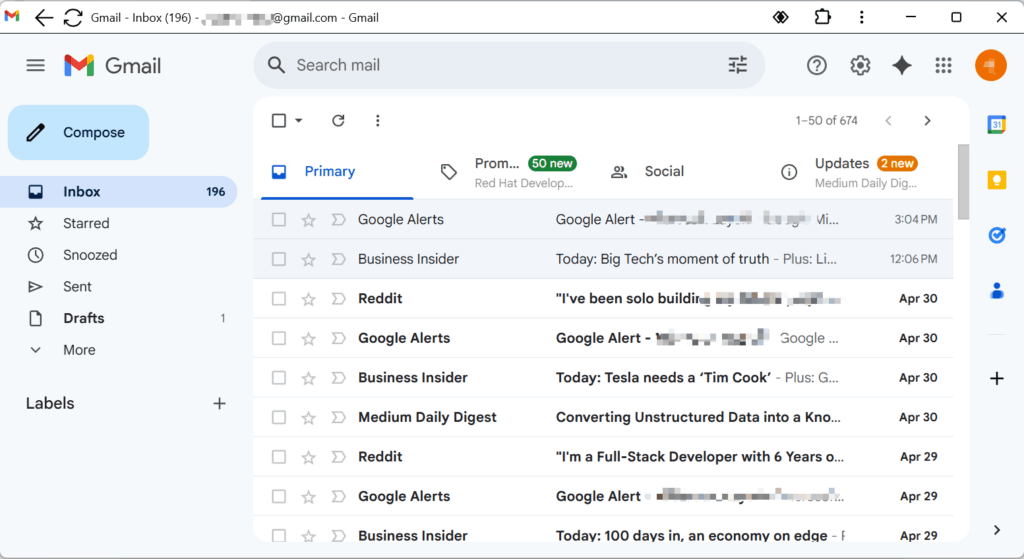Open the More options three-dot menu above mail list

[x=377, y=120]
